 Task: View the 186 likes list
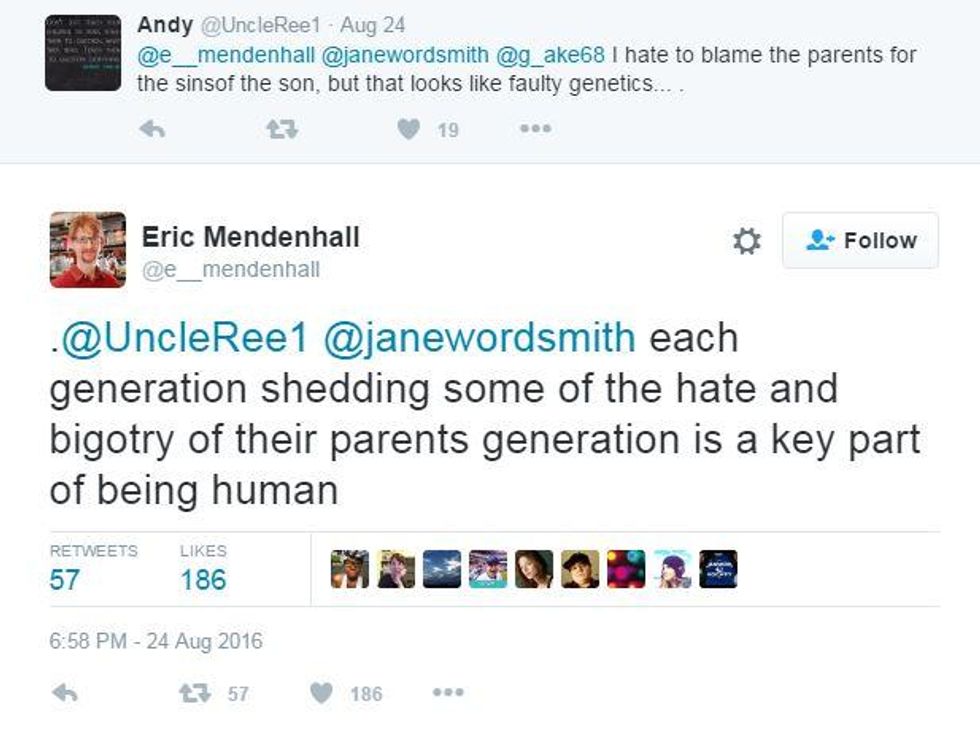tap(203, 569)
